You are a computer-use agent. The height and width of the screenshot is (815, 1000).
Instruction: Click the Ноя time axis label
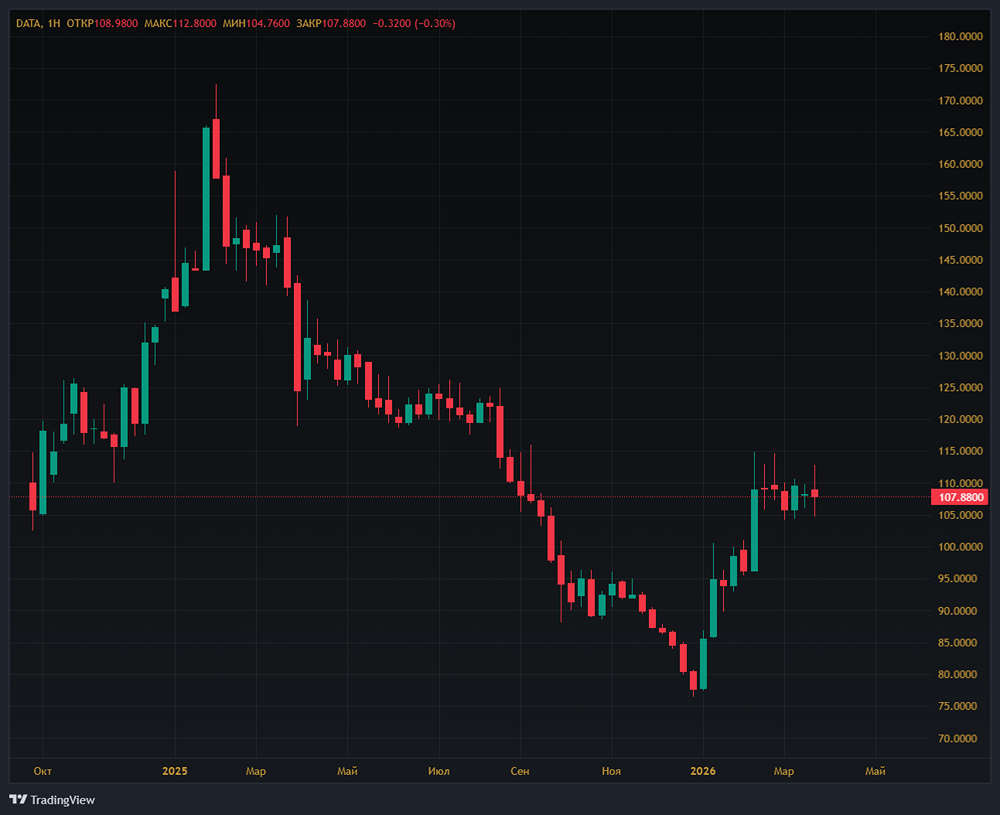(611, 771)
